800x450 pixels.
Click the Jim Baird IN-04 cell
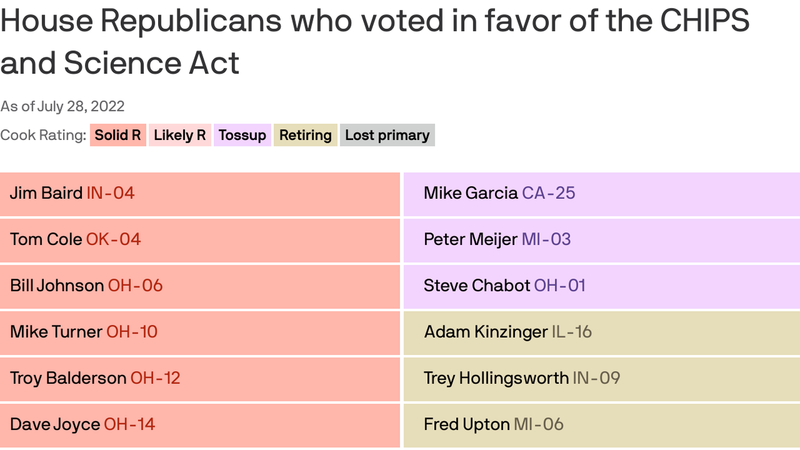[200, 193]
